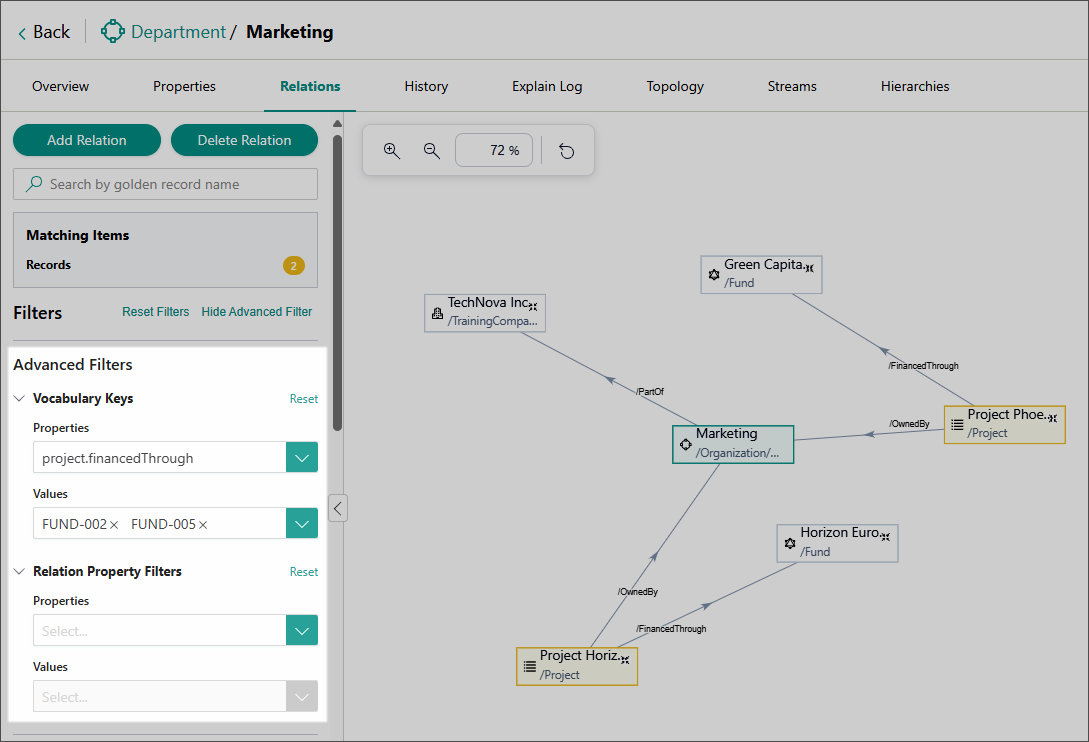The width and height of the screenshot is (1089, 742).
Task: Click the Hide Advanced Filter link
Action: click(257, 312)
